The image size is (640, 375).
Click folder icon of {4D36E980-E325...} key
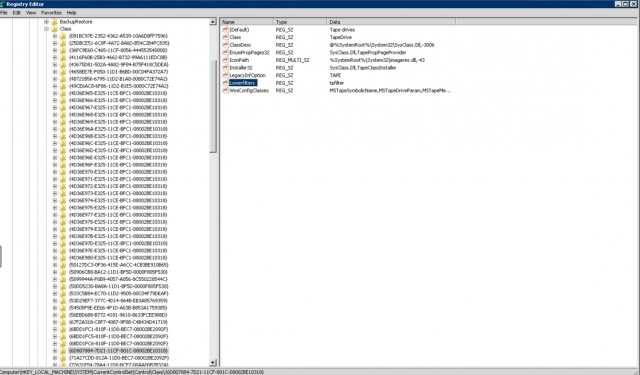point(63,258)
